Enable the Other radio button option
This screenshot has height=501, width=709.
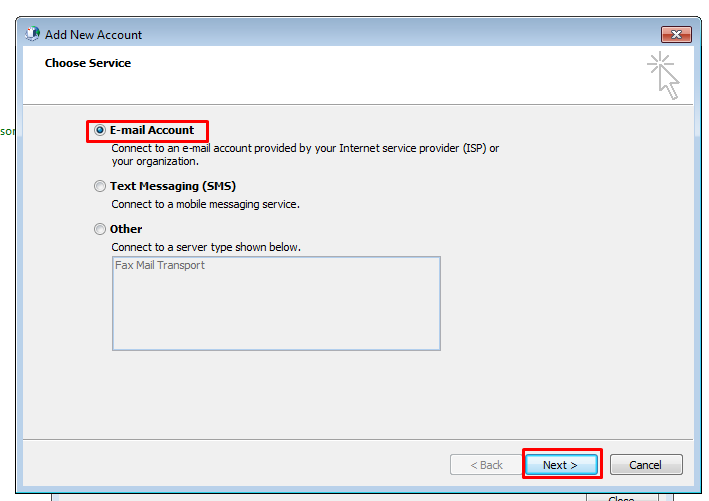pos(100,229)
